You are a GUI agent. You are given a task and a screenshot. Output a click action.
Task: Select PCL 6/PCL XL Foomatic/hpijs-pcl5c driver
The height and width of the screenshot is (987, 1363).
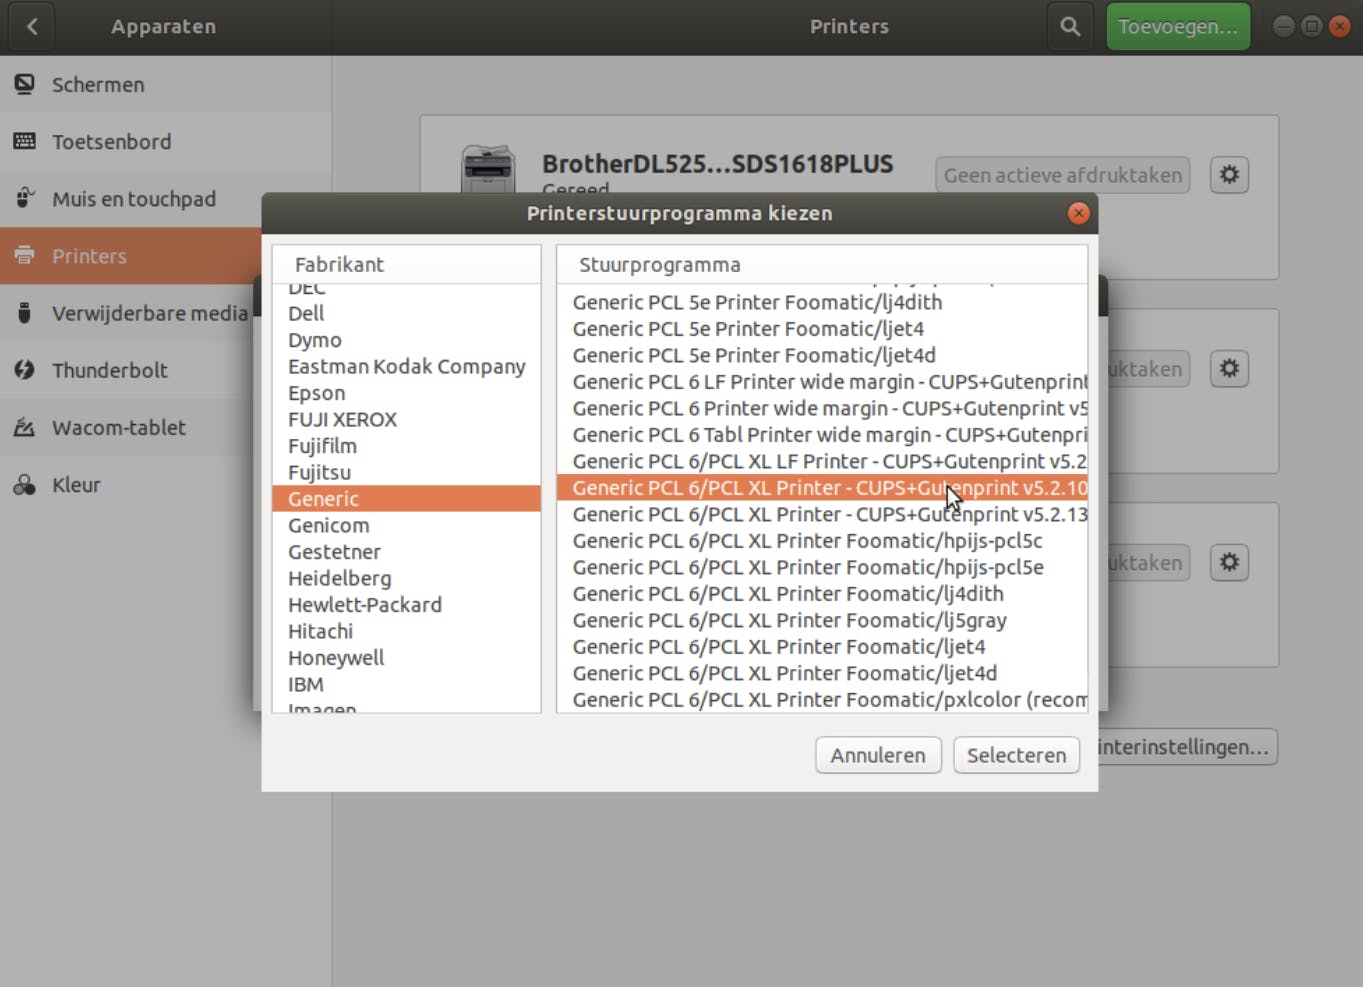tap(822, 541)
